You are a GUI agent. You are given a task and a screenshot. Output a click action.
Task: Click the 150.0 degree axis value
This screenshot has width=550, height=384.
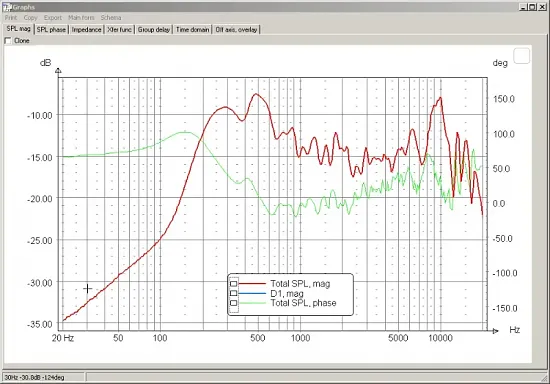504,99
